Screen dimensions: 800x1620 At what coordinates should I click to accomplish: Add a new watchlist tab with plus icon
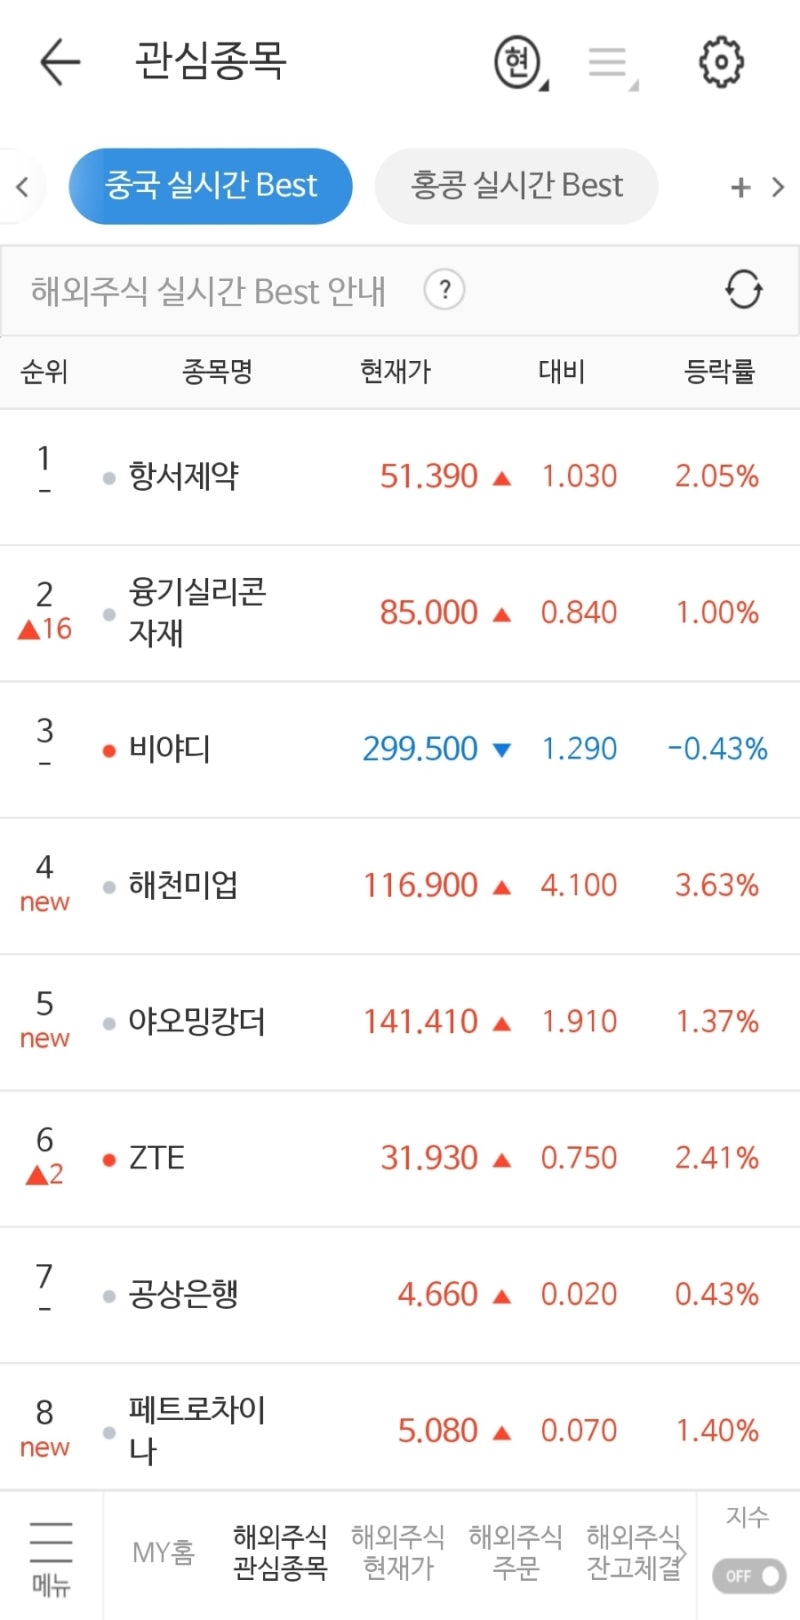tap(740, 186)
